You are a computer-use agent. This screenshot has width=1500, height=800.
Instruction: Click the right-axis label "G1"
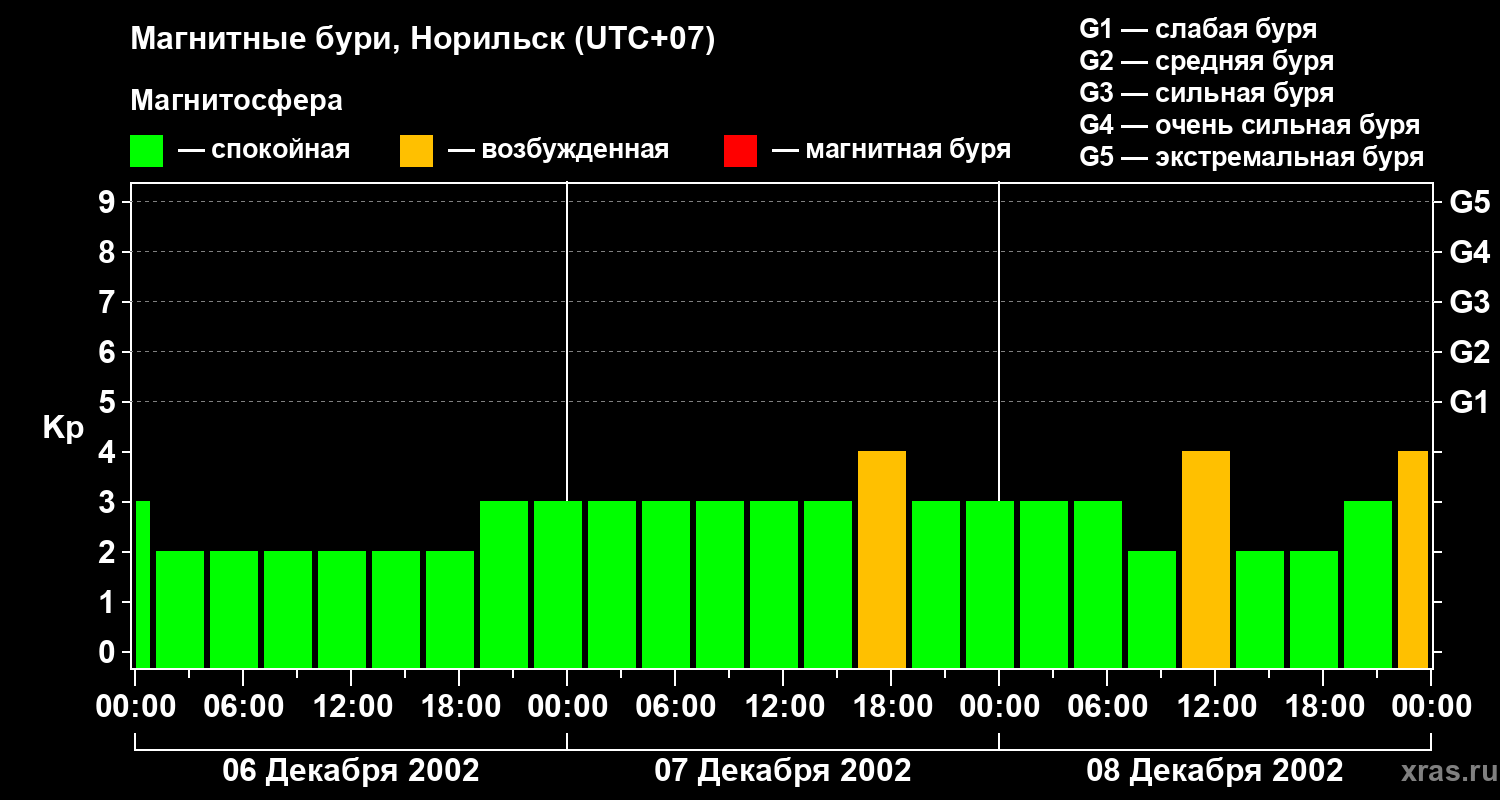point(1469,402)
